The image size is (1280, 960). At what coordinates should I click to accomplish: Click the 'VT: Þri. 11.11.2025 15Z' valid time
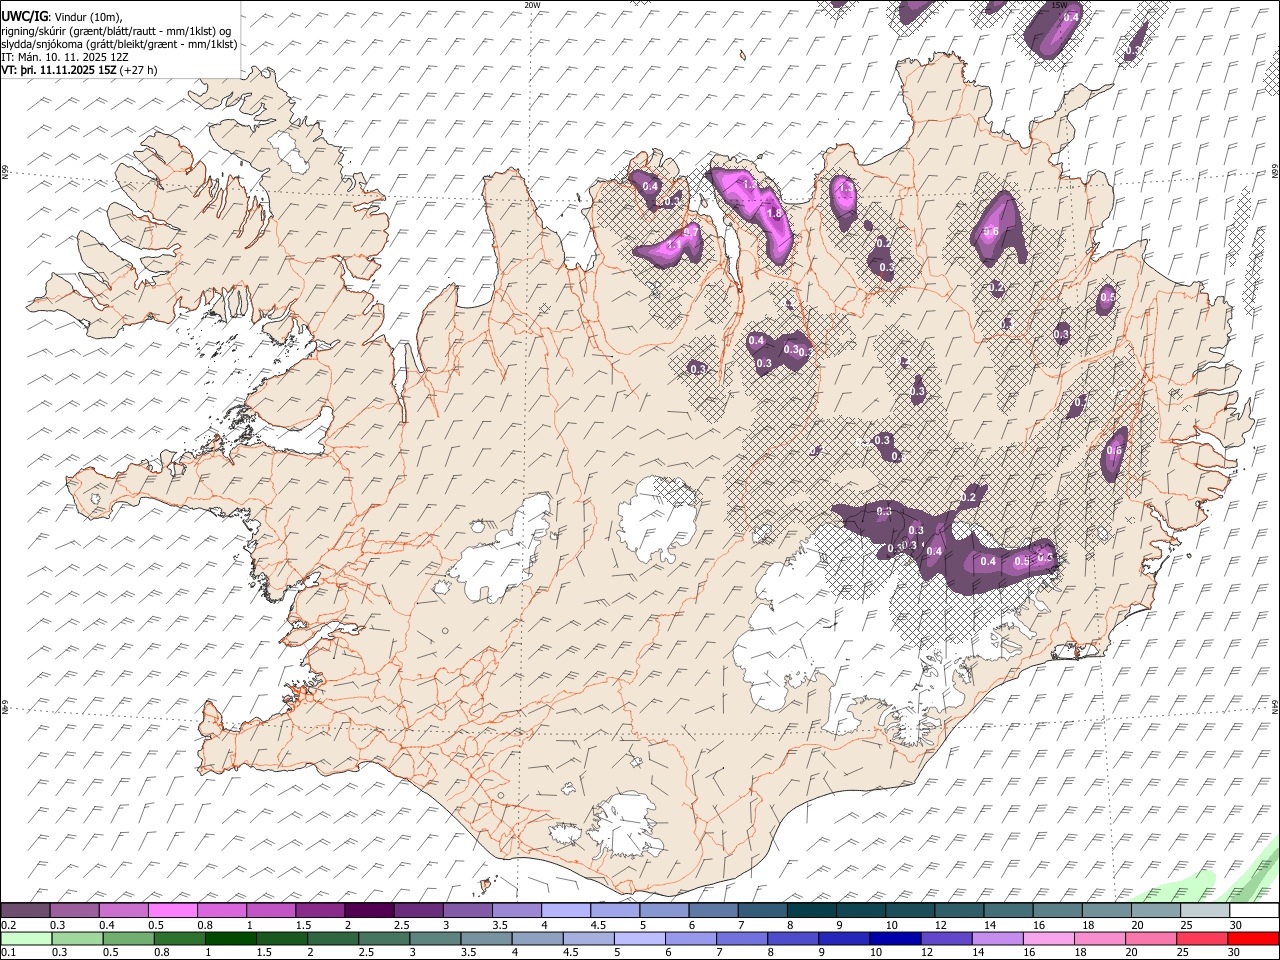[60, 70]
